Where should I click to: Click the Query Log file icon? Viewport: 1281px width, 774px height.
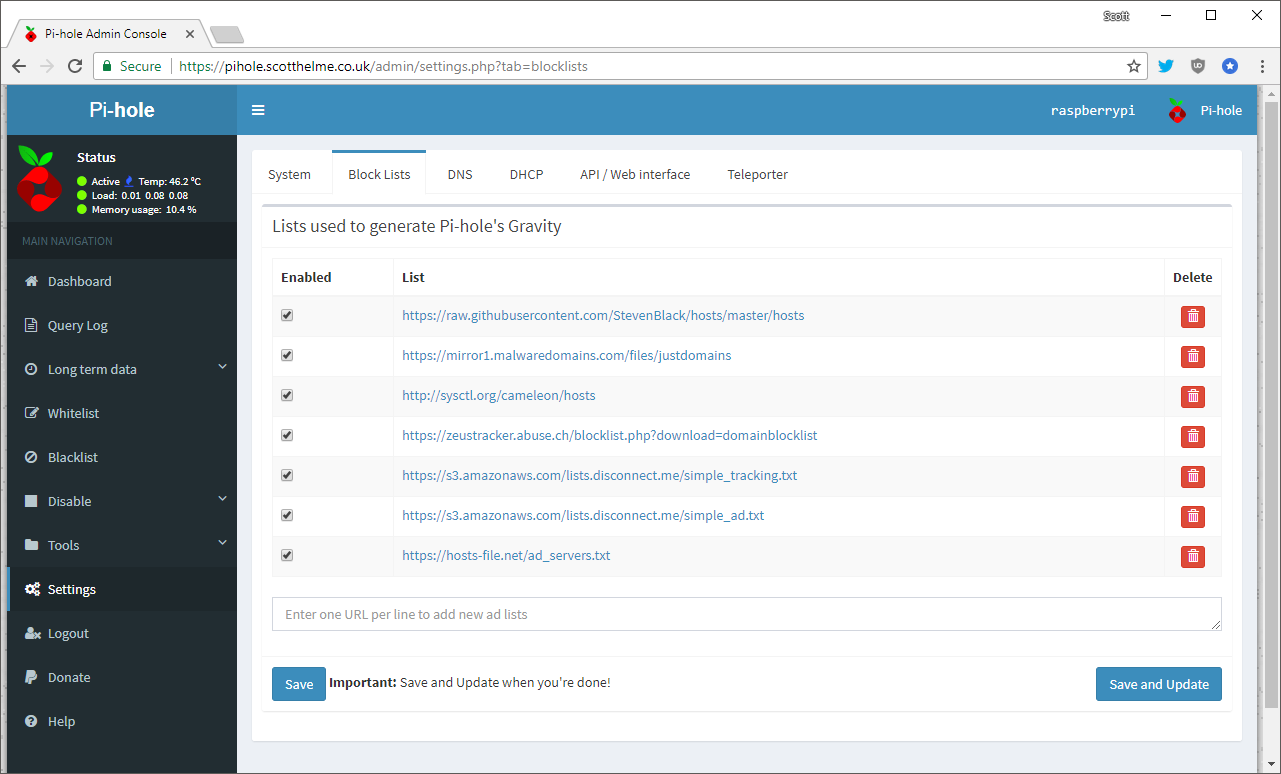click(x=31, y=325)
